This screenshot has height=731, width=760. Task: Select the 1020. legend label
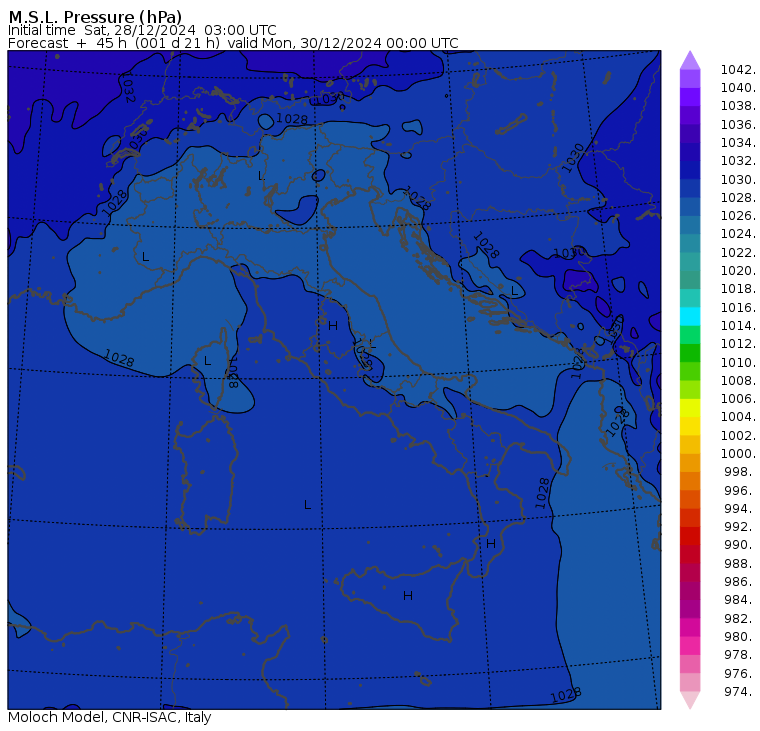pyautogui.click(x=738, y=270)
